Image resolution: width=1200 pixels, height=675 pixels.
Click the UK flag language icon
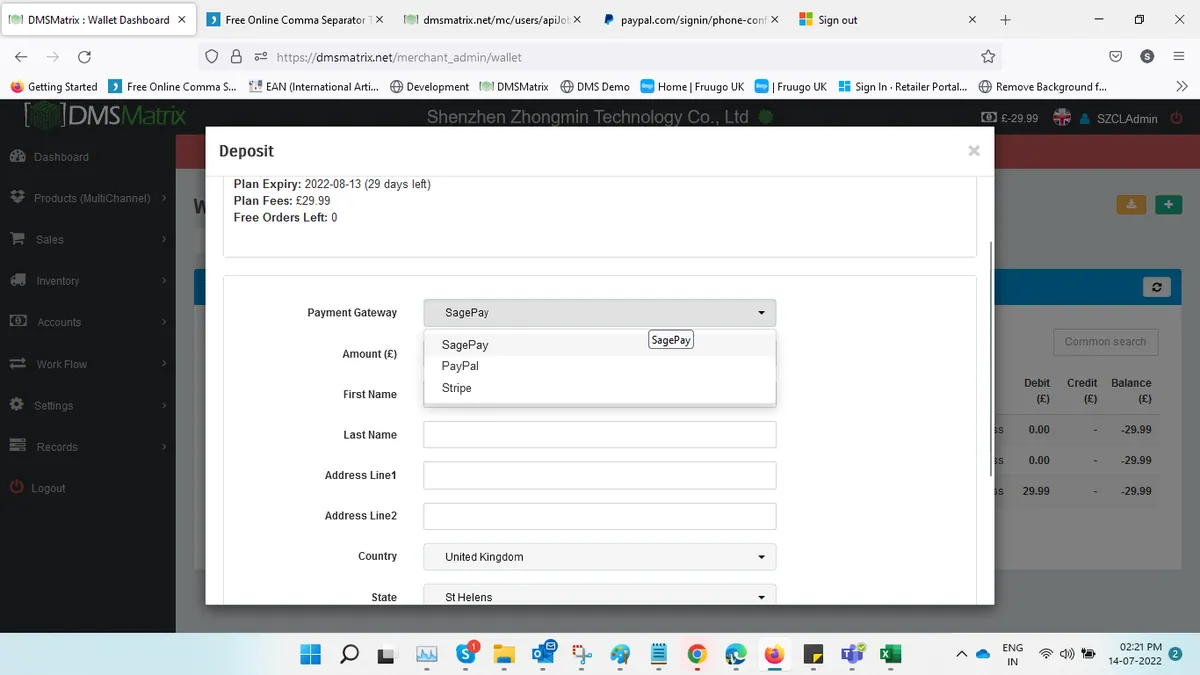click(1061, 118)
